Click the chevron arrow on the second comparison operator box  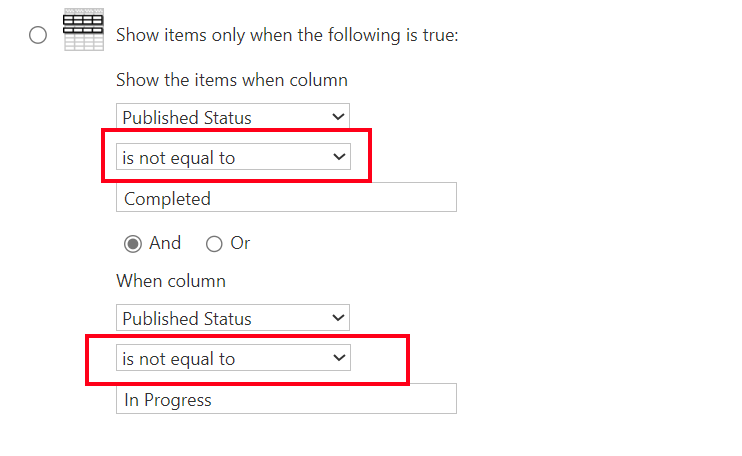338,358
